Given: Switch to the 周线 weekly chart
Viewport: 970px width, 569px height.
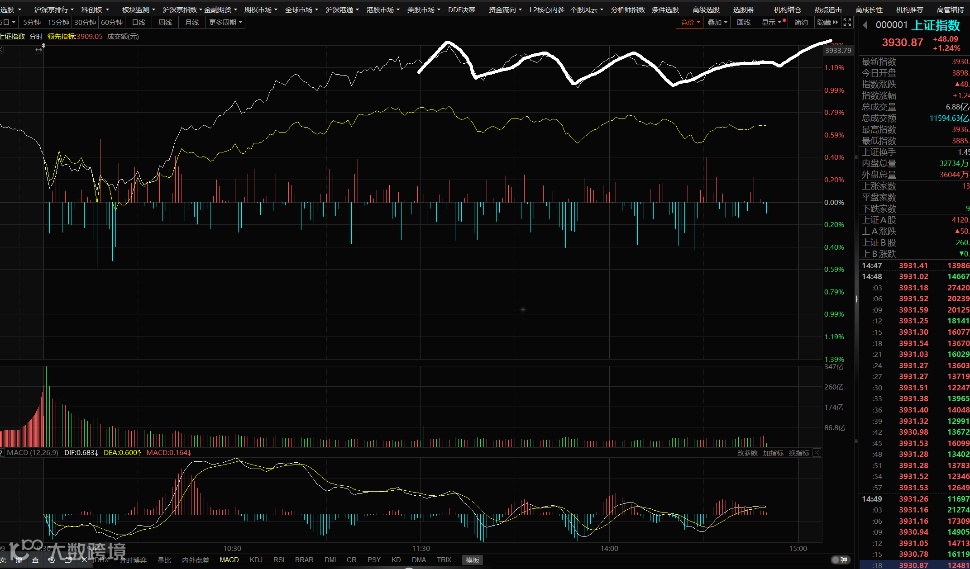Looking at the screenshot, I should point(165,22).
